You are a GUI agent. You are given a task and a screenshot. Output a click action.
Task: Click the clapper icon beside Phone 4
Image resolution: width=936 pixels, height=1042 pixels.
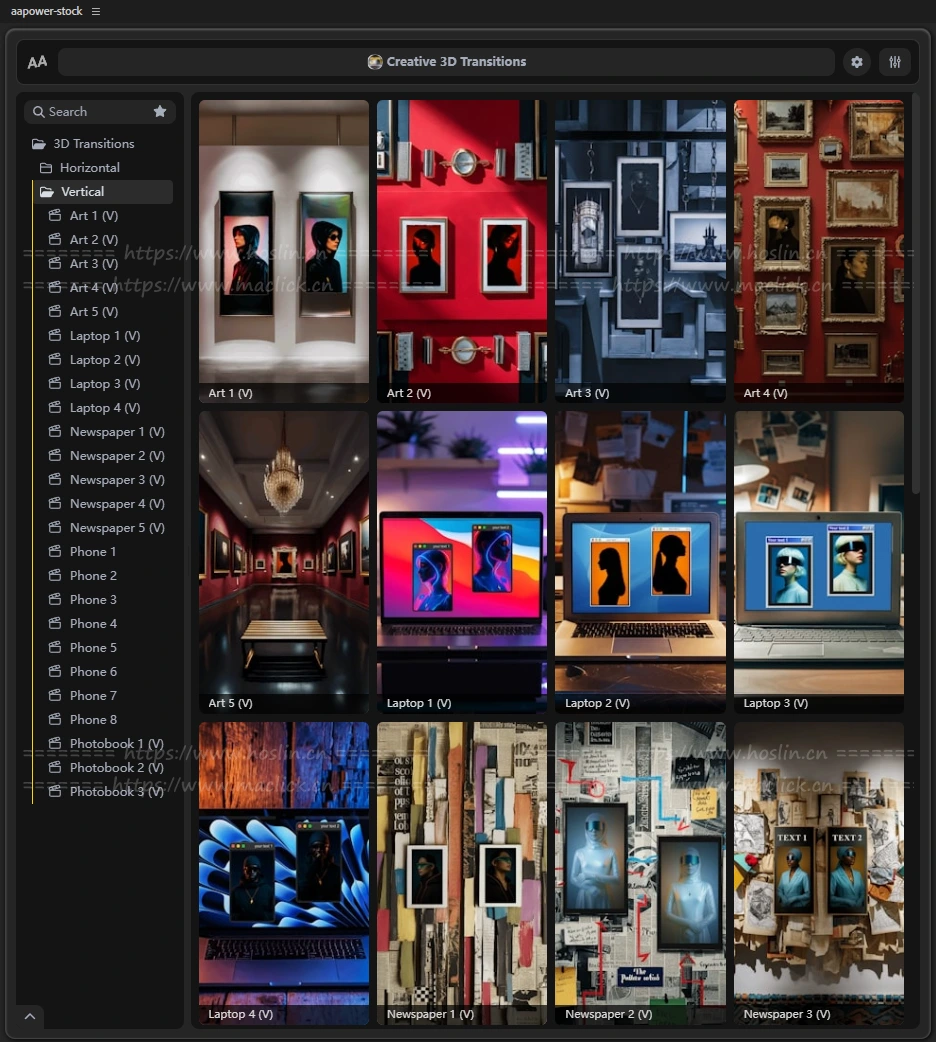(x=55, y=623)
